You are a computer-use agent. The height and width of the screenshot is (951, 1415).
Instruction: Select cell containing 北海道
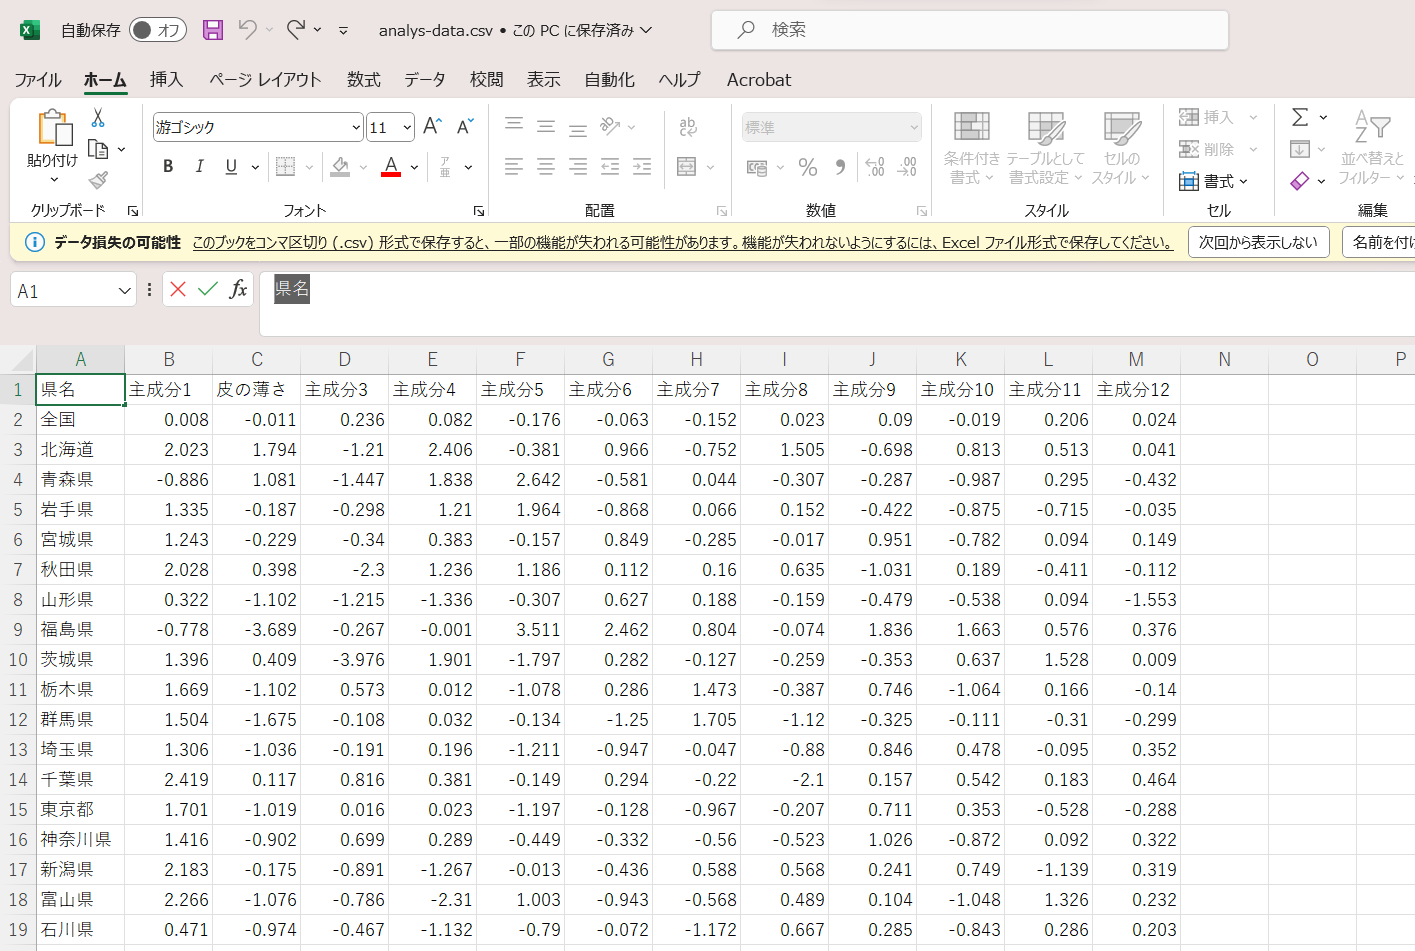(x=80, y=449)
